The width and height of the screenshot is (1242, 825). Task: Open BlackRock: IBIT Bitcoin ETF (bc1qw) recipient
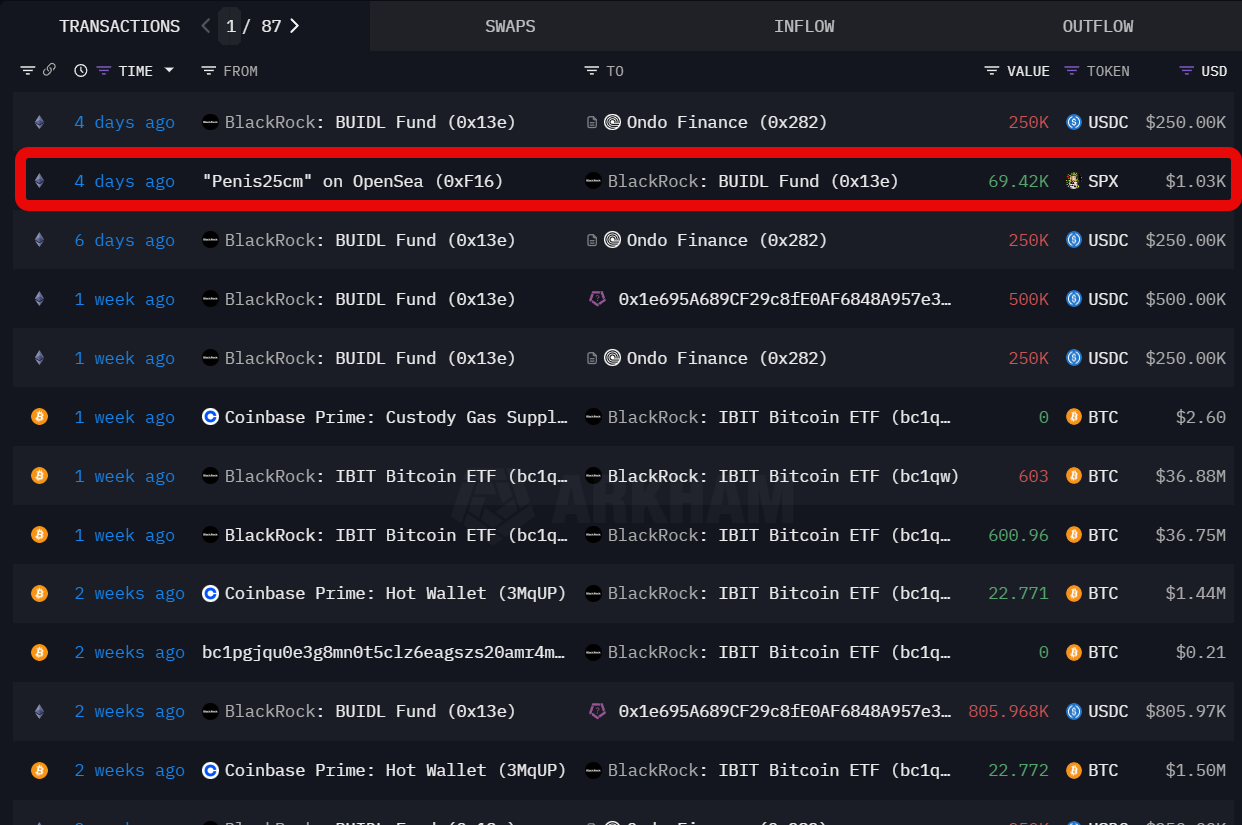(x=784, y=476)
